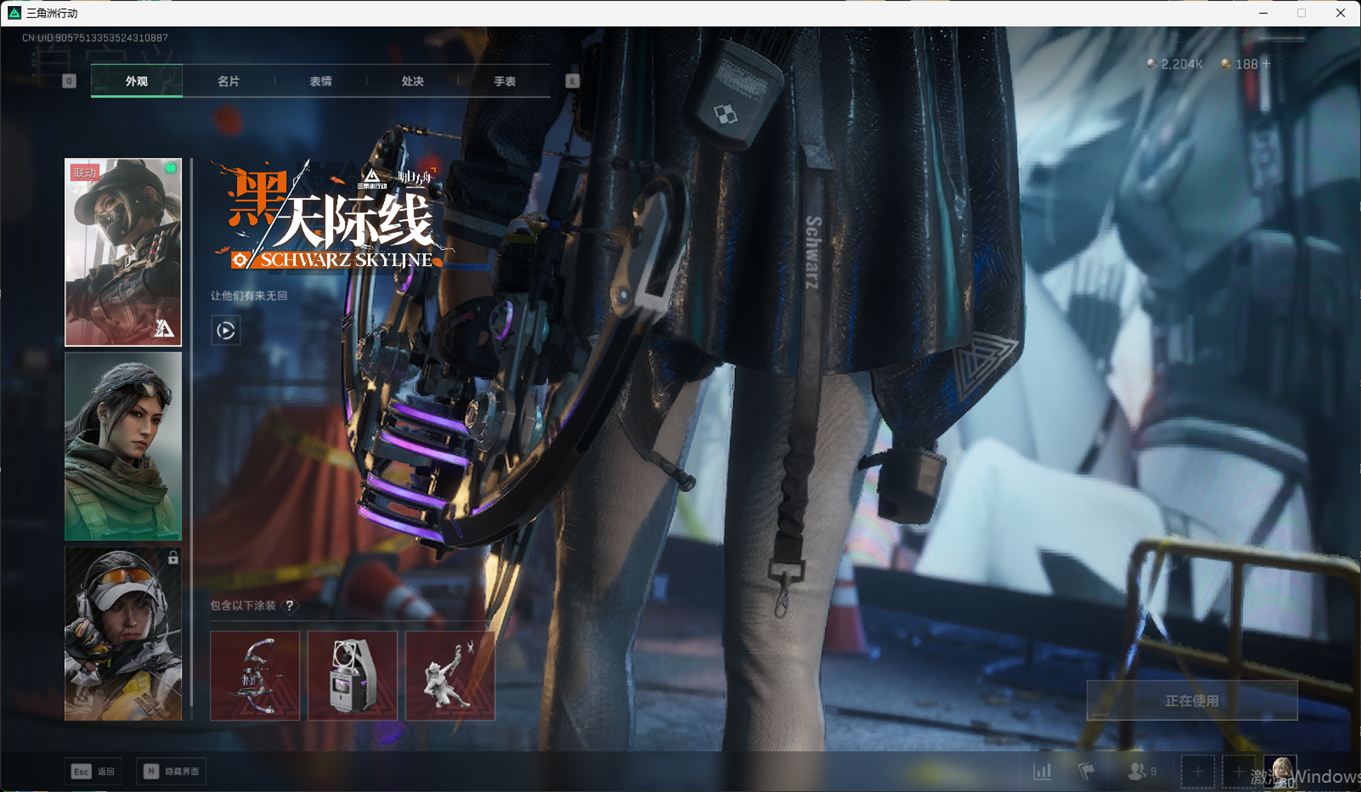This screenshot has height=792, width=1361.
Task: Switch to the 名片 tab
Action: click(x=228, y=81)
